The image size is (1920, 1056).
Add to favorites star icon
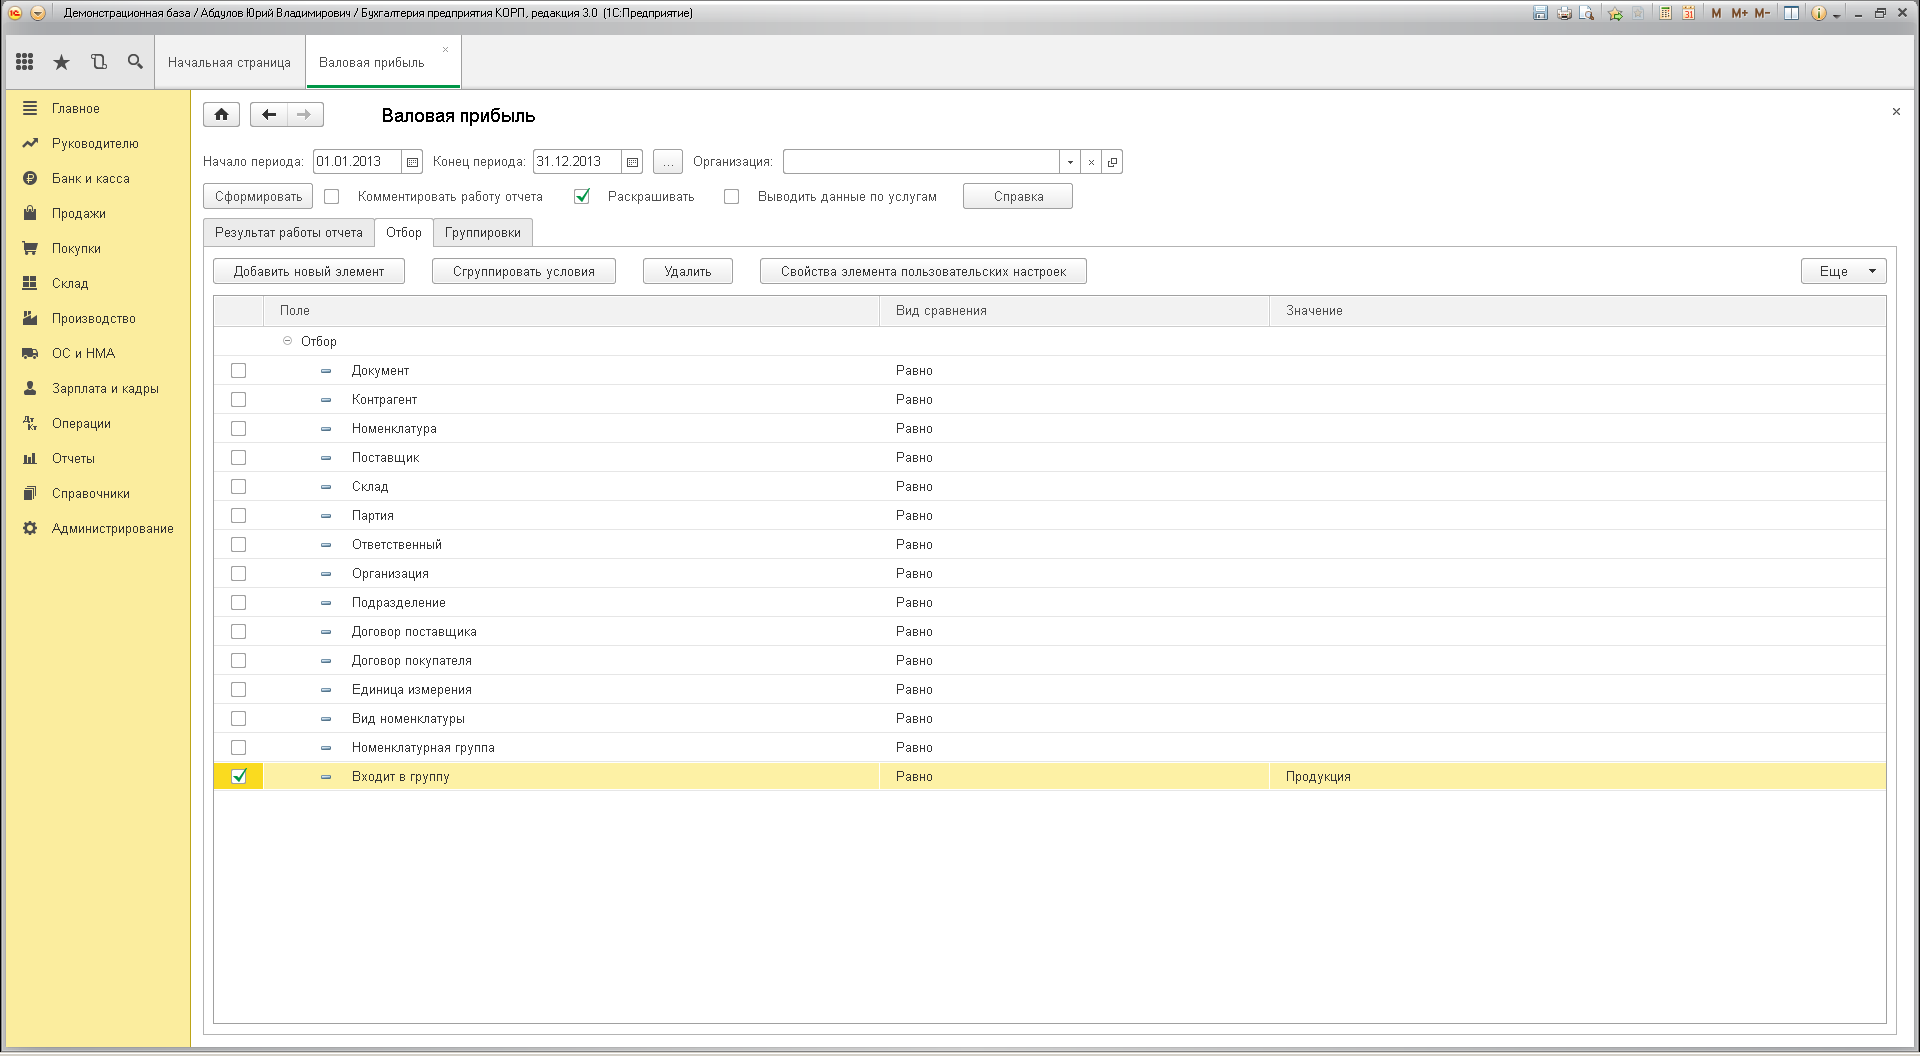[x=1615, y=13]
